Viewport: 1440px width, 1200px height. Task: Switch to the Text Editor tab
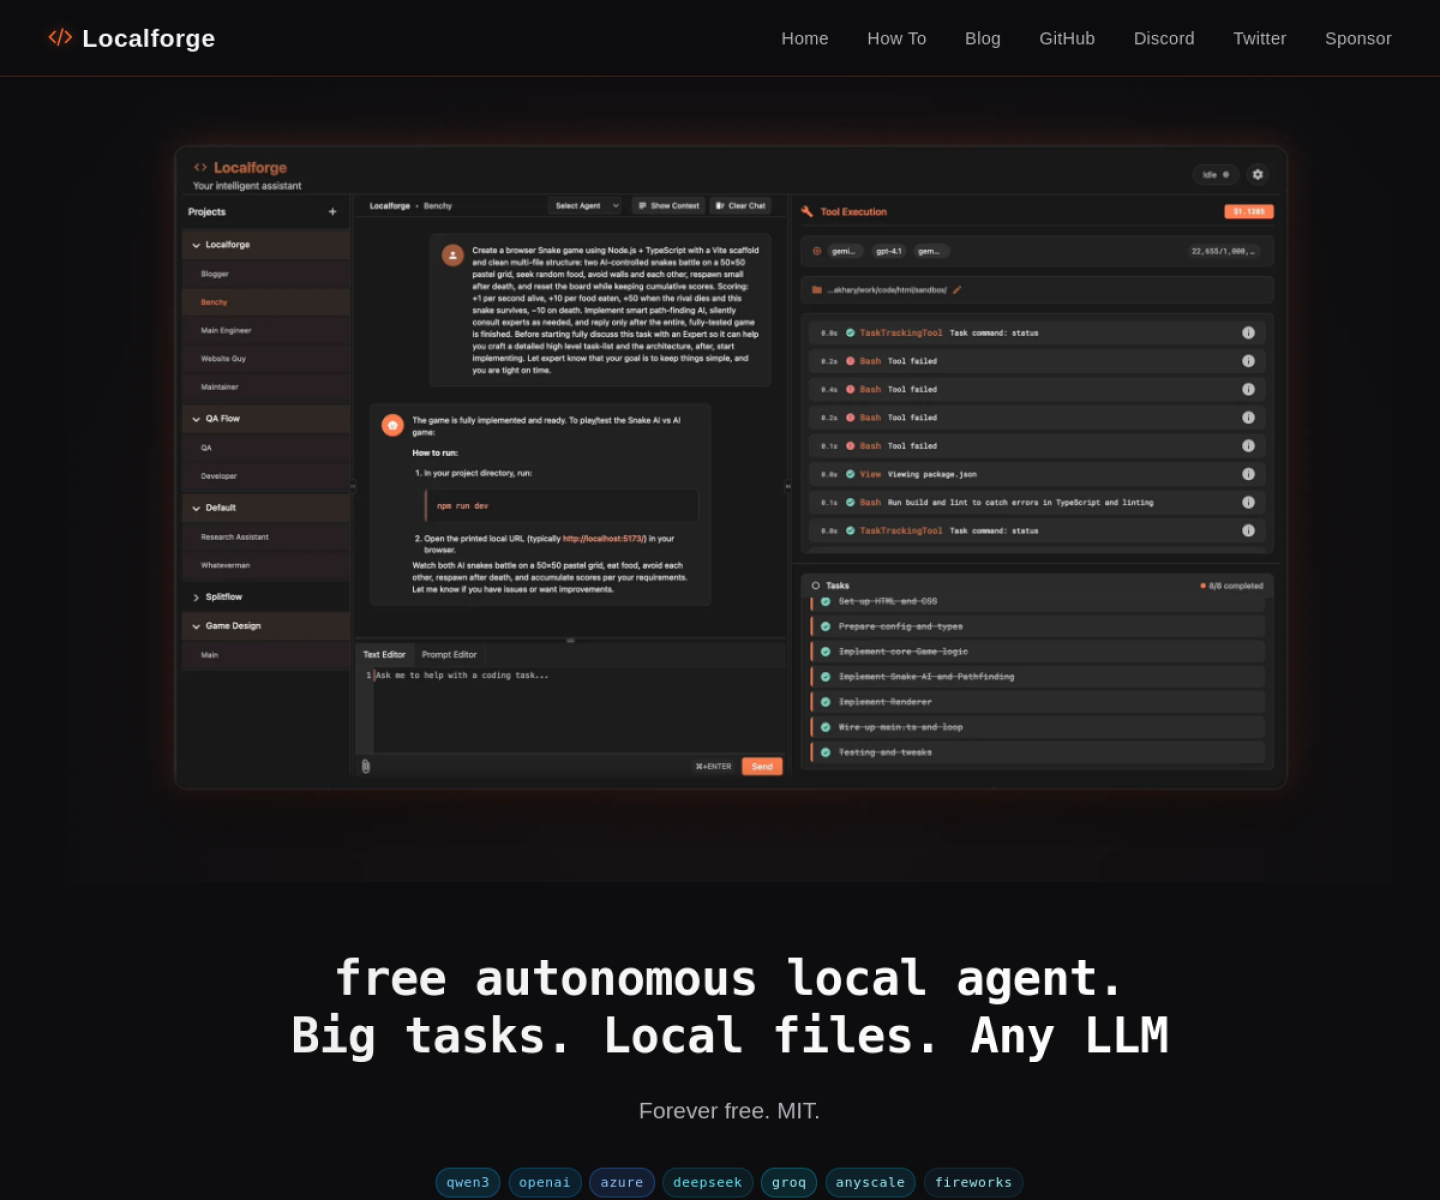click(x=384, y=655)
